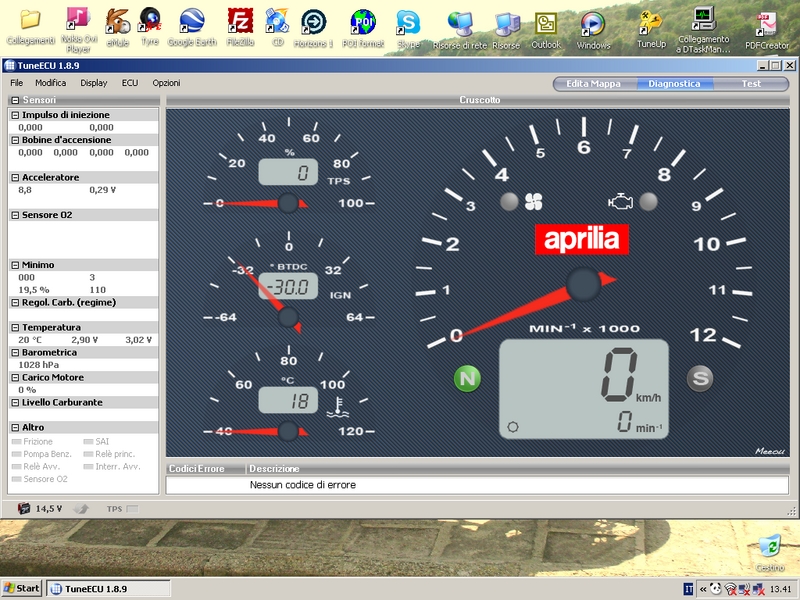Click the aprilia logo on the tachometer
The height and width of the screenshot is (600, 800).
click(582, 239)
